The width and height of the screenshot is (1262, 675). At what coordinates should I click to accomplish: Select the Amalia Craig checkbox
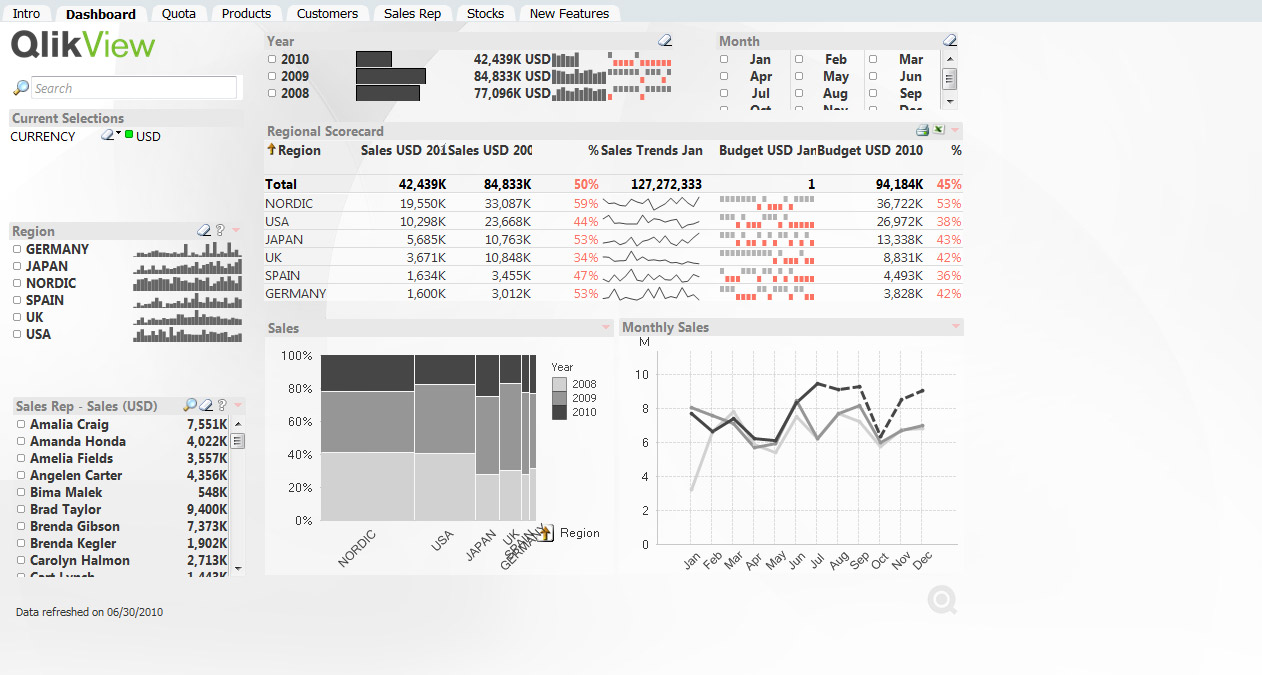tap(21, 424)
